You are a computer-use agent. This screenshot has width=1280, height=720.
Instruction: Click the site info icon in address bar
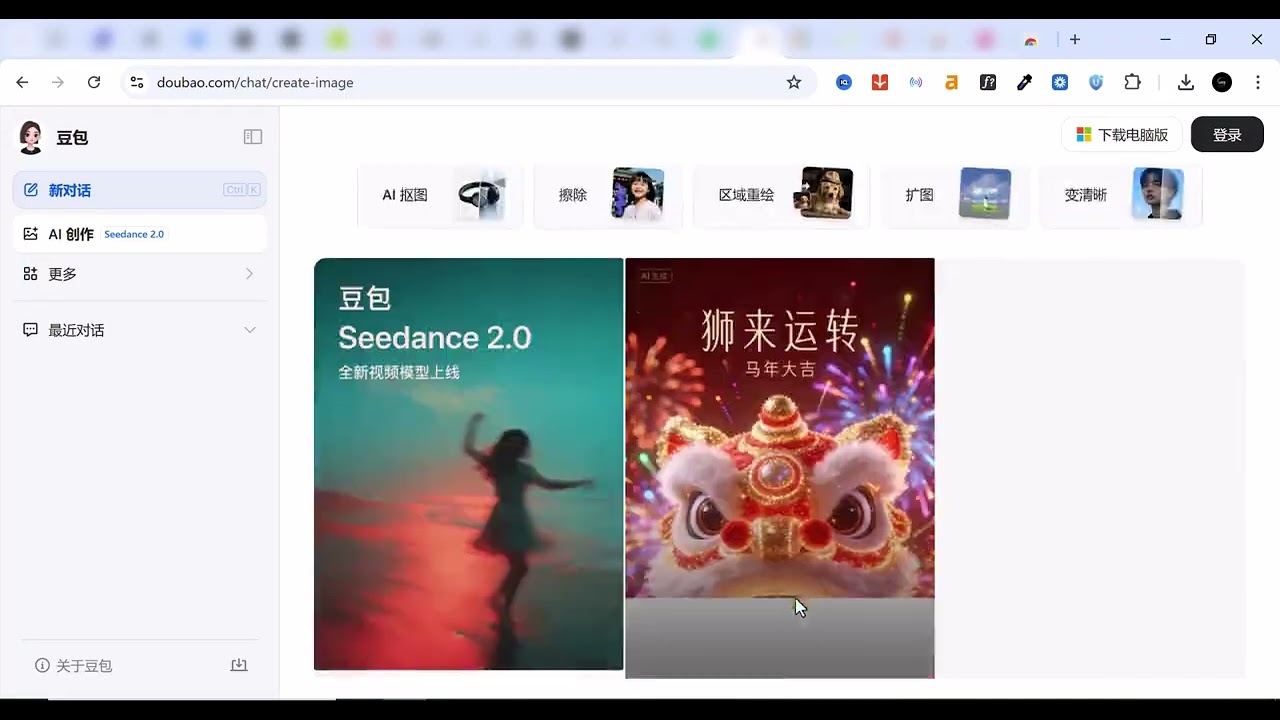[x=137, y=82]
